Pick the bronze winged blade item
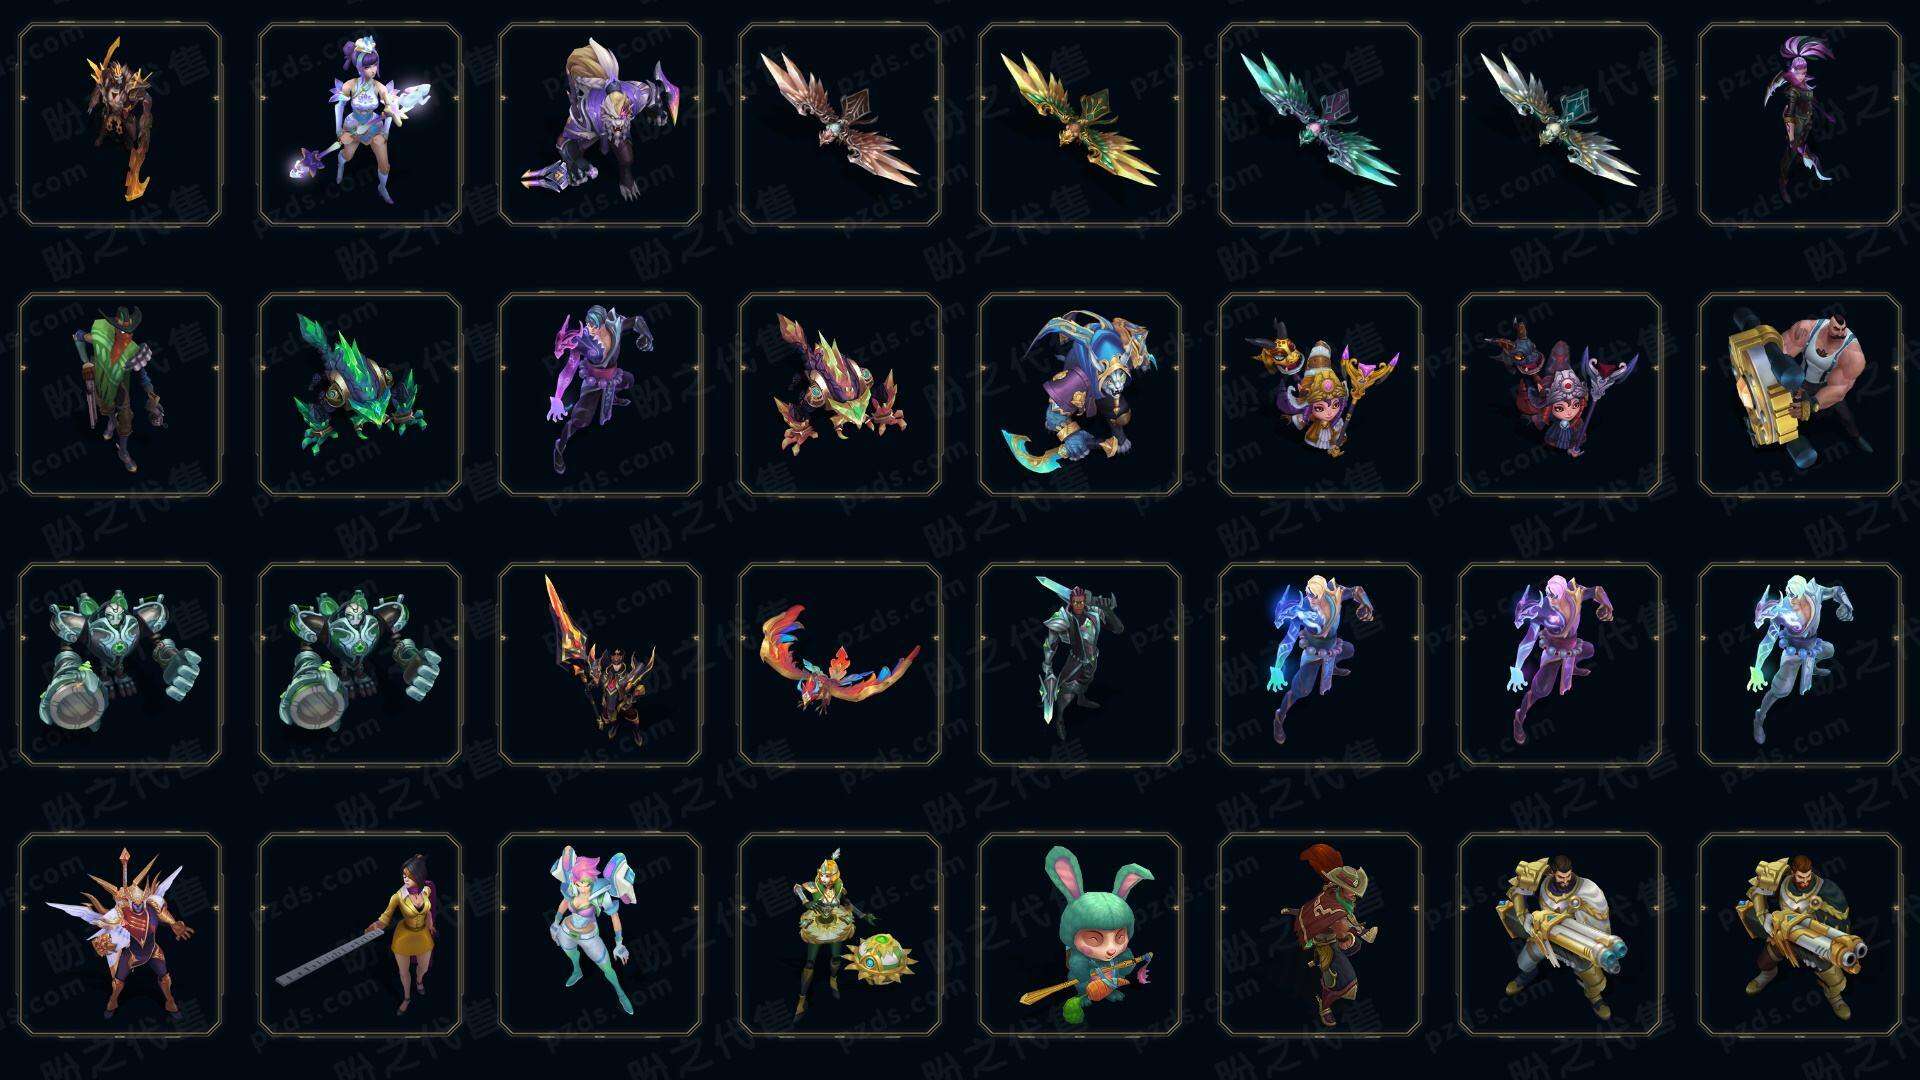1920x1080 pixels. tap(840, 125)
